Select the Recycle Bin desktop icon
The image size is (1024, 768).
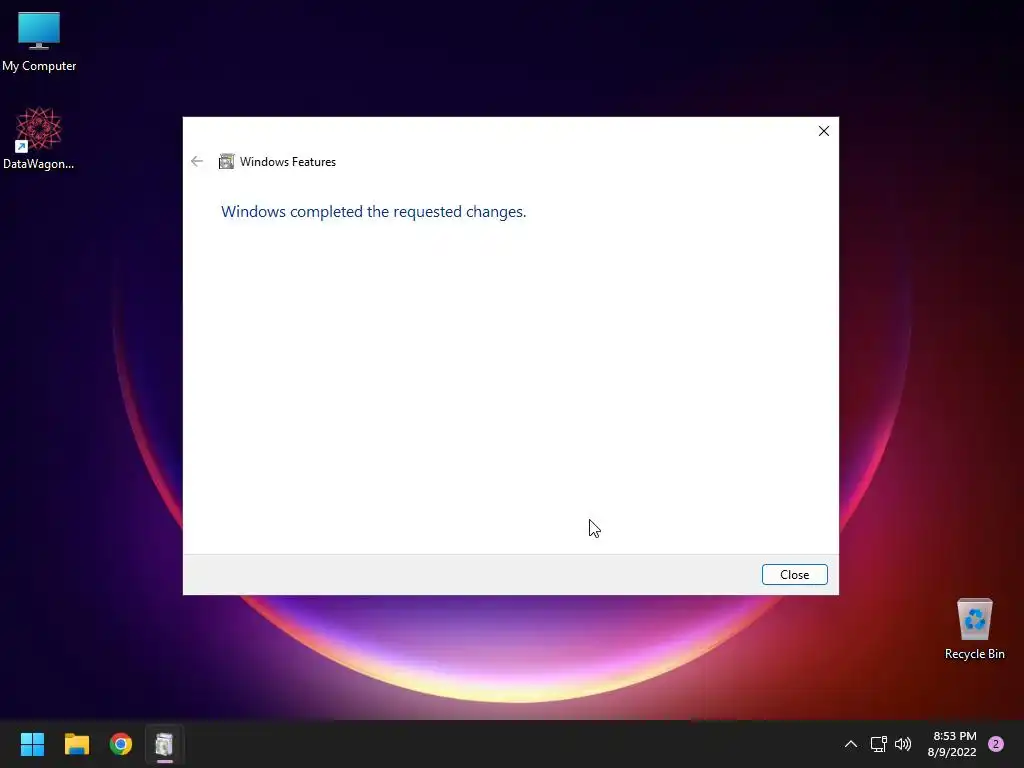(x=974, y=630)
